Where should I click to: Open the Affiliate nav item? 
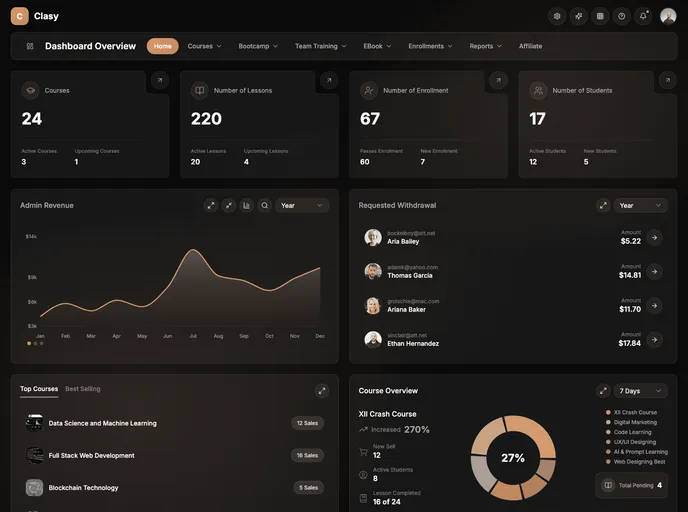click(530, 46)
